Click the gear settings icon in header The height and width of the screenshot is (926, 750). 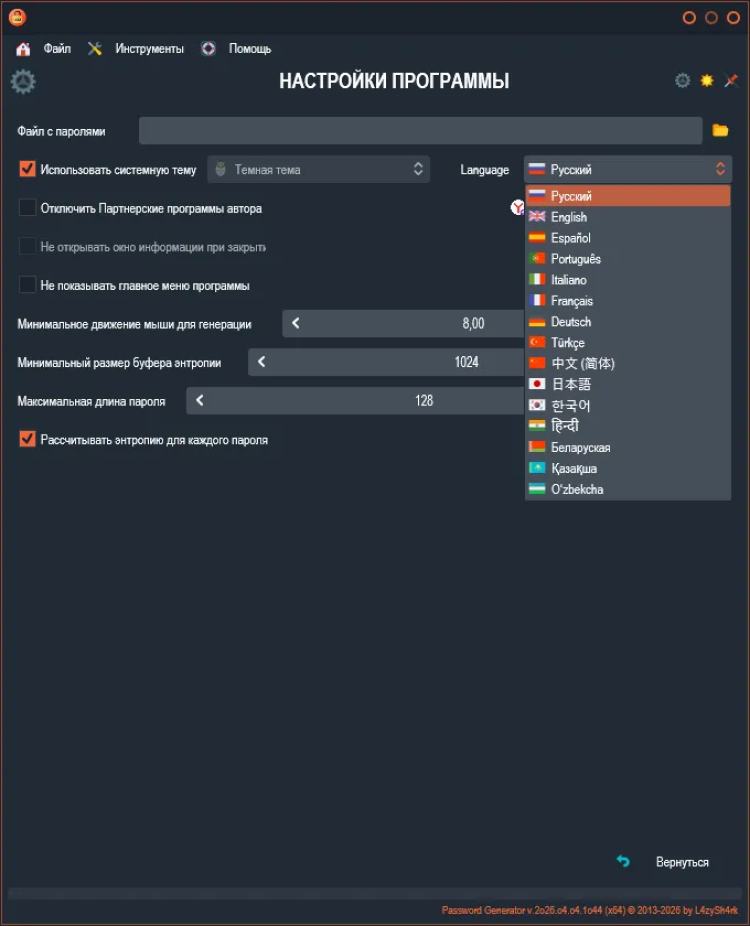click(682, 81)
